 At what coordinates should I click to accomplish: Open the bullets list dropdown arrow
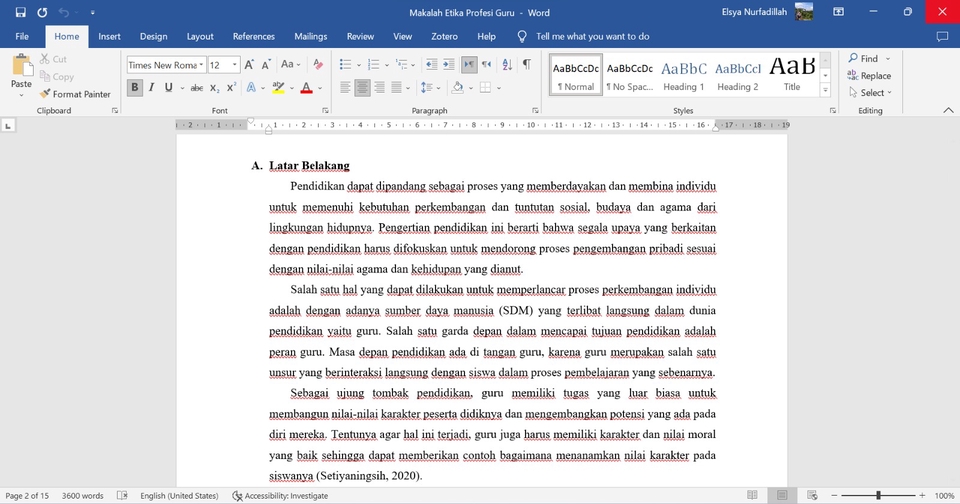[359, 65]
